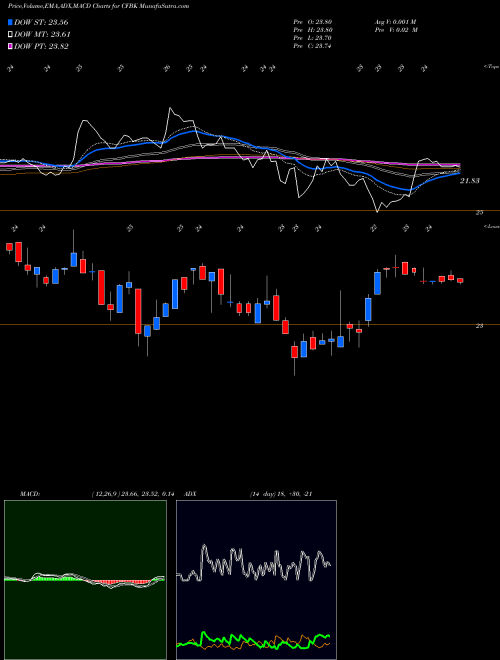Select the 'DOW PT: 23.82' legend text
This screenshot has width=500, height=660.
(x=41, y=46)
